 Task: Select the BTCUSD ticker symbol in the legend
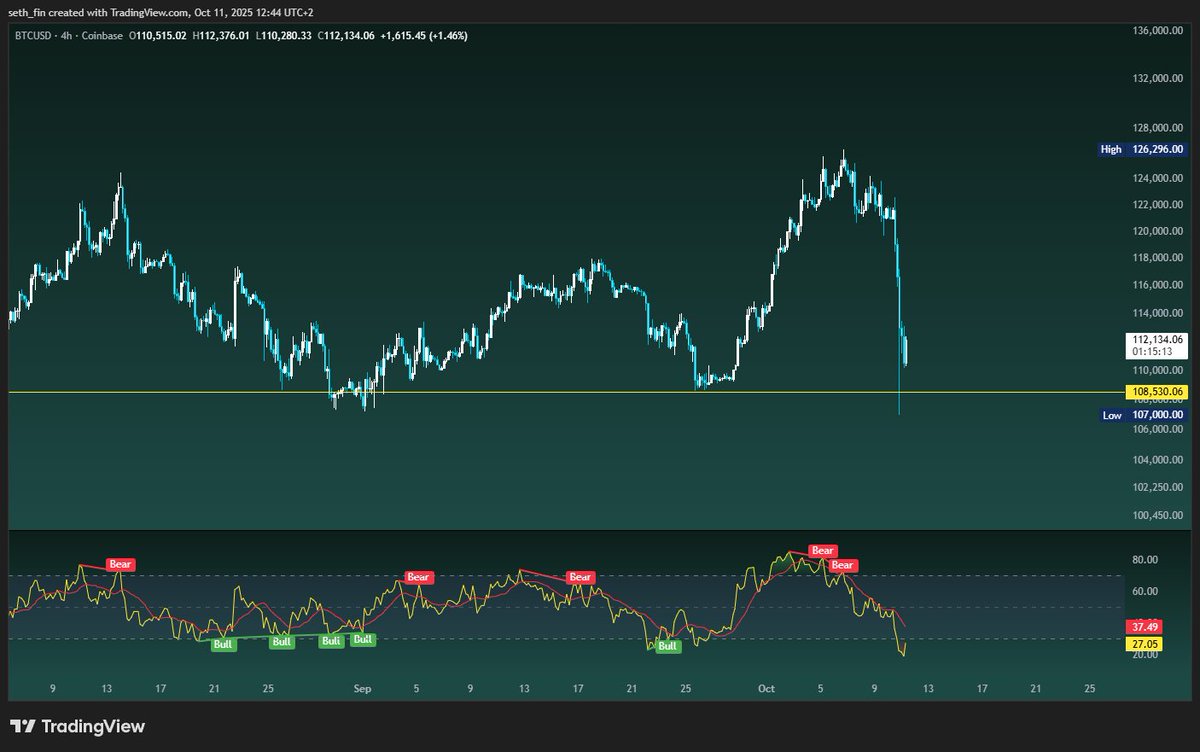(32, 34)
